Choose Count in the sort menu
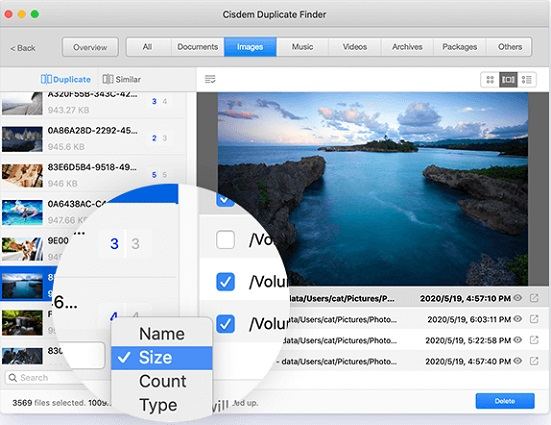Screen dimensions: 551x425 [x=162, y=381]
